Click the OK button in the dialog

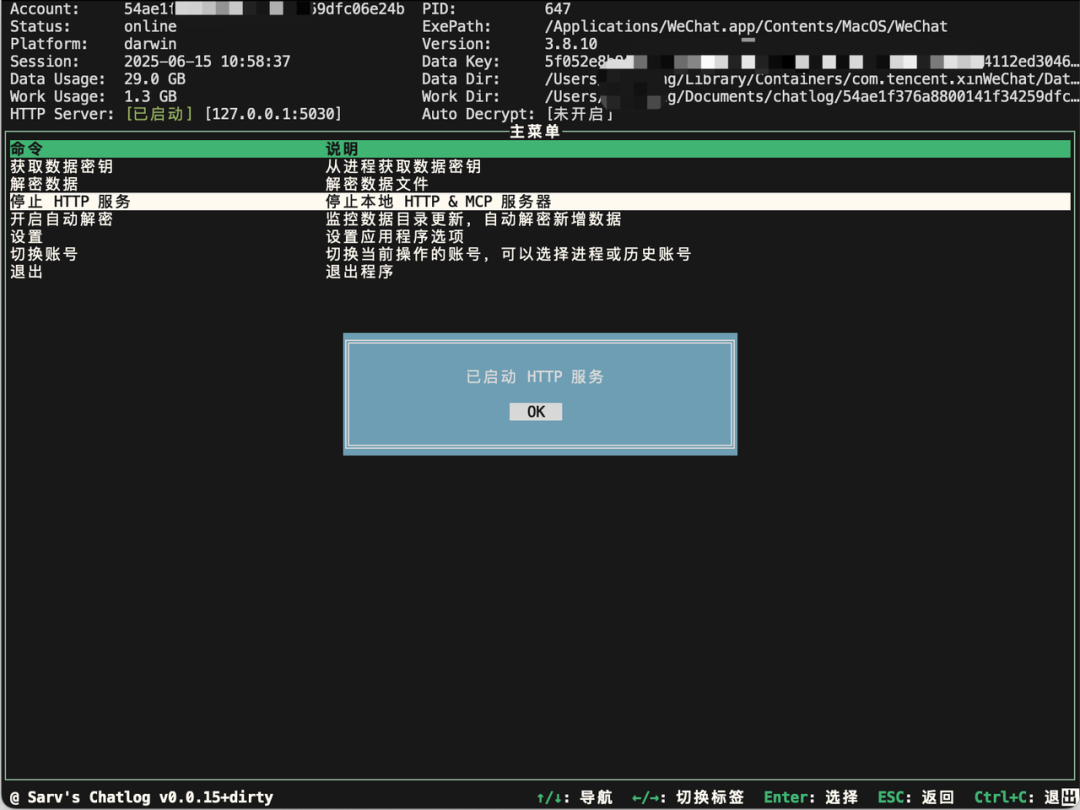(535, 411)
